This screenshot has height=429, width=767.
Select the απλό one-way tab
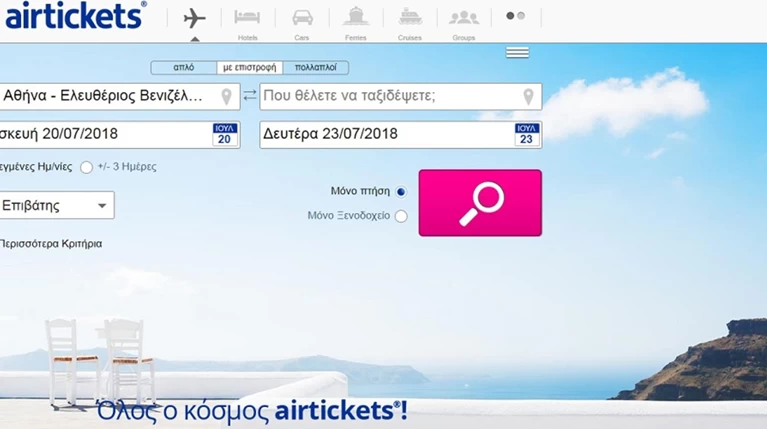184,68
